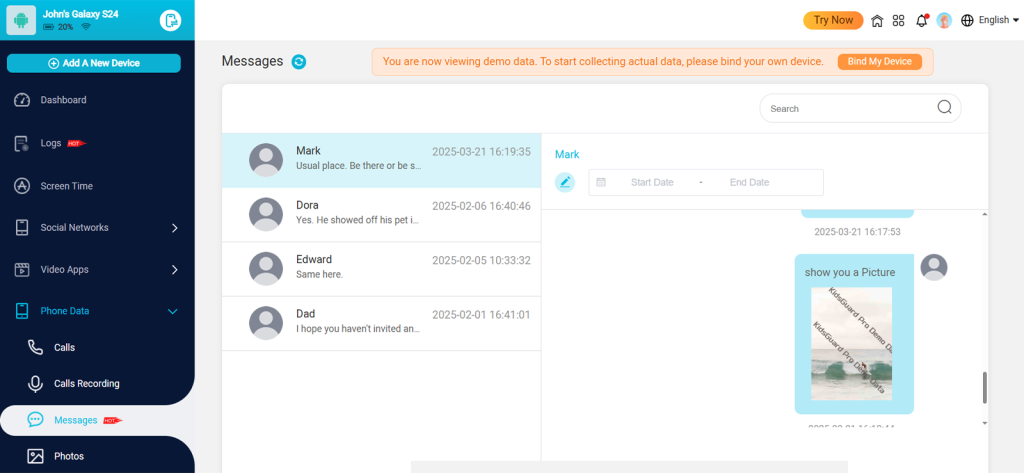Viewport: 1024px width, 473px height.
Task: Open the home icon in top bar
Action: coord(877,20)
